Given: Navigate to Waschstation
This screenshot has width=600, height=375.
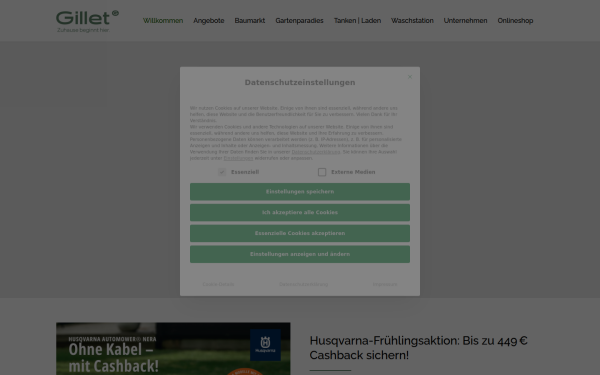Looking at the screenshot, I should tap(412, 21).
